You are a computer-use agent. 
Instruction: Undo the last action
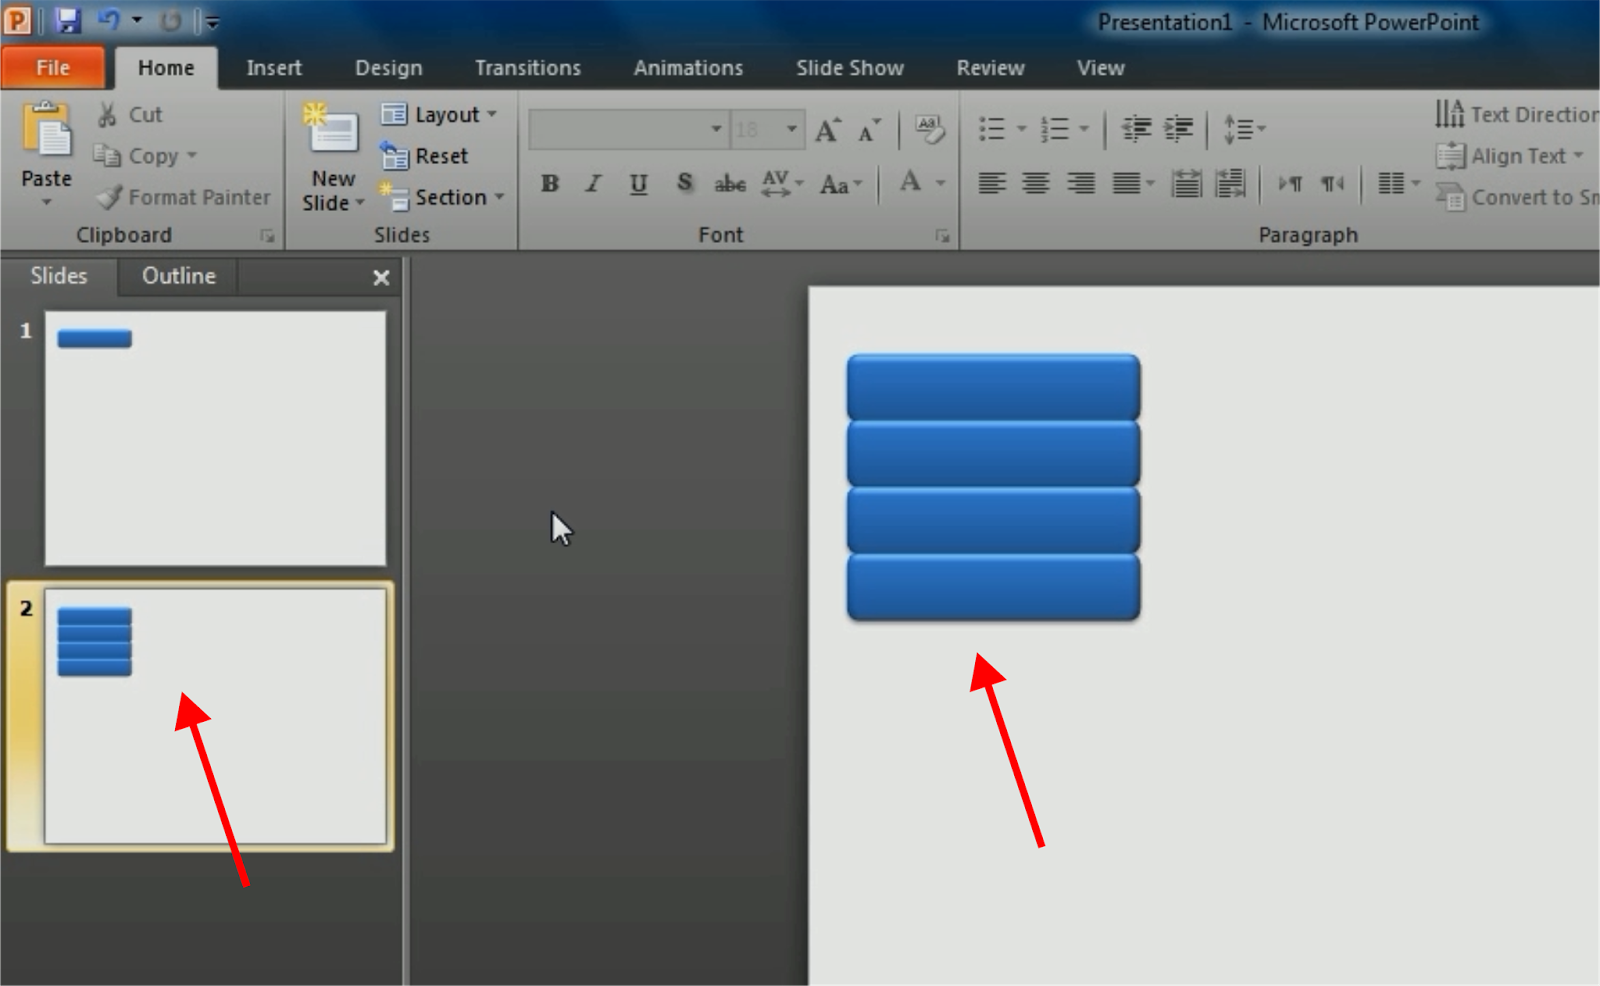(108, 20)
